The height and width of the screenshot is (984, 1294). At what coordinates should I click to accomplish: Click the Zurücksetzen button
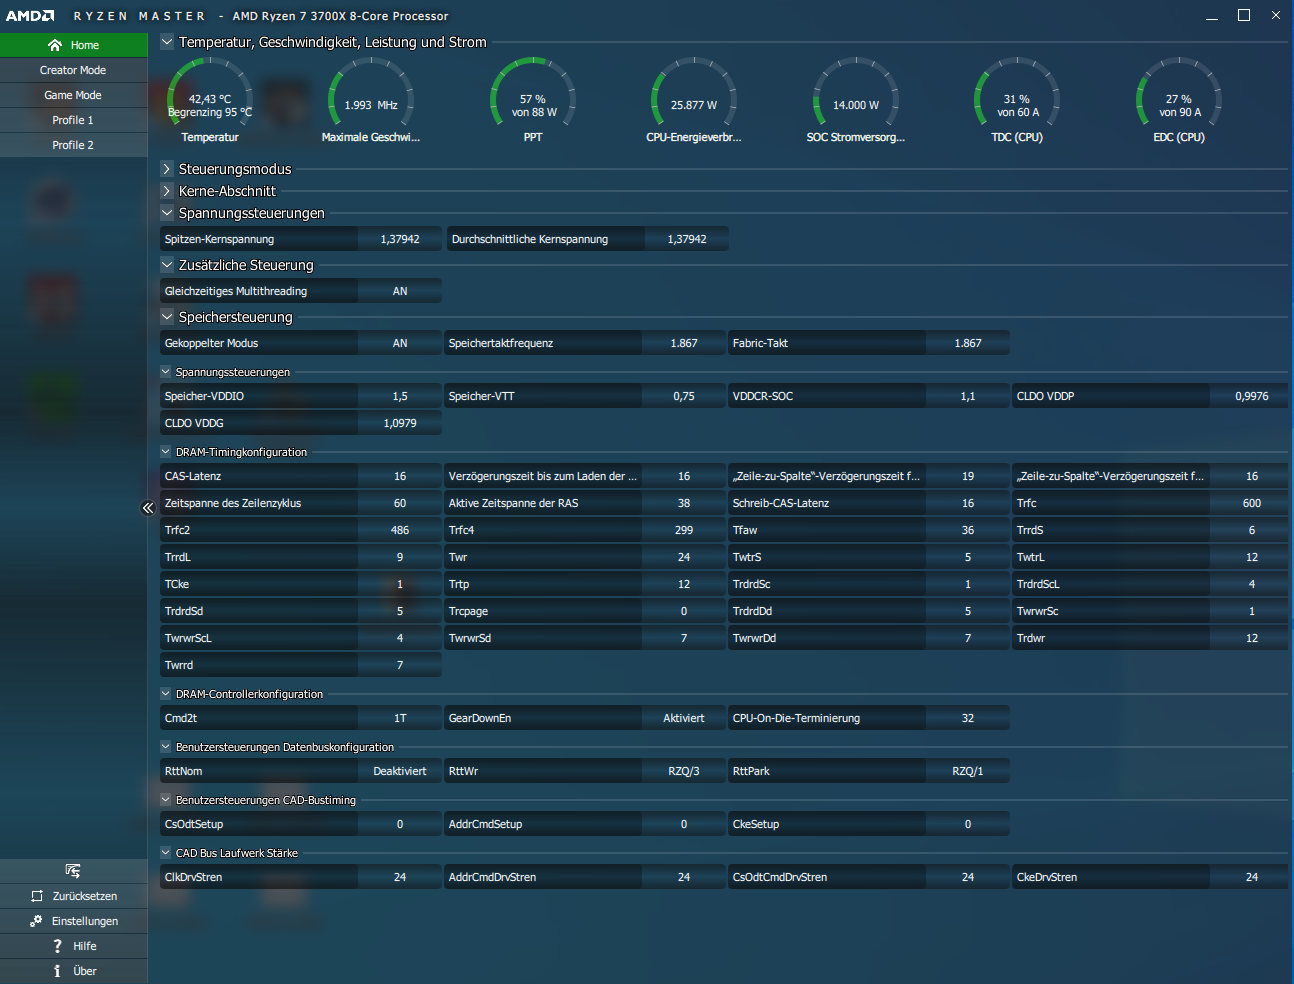coord(74,896)
